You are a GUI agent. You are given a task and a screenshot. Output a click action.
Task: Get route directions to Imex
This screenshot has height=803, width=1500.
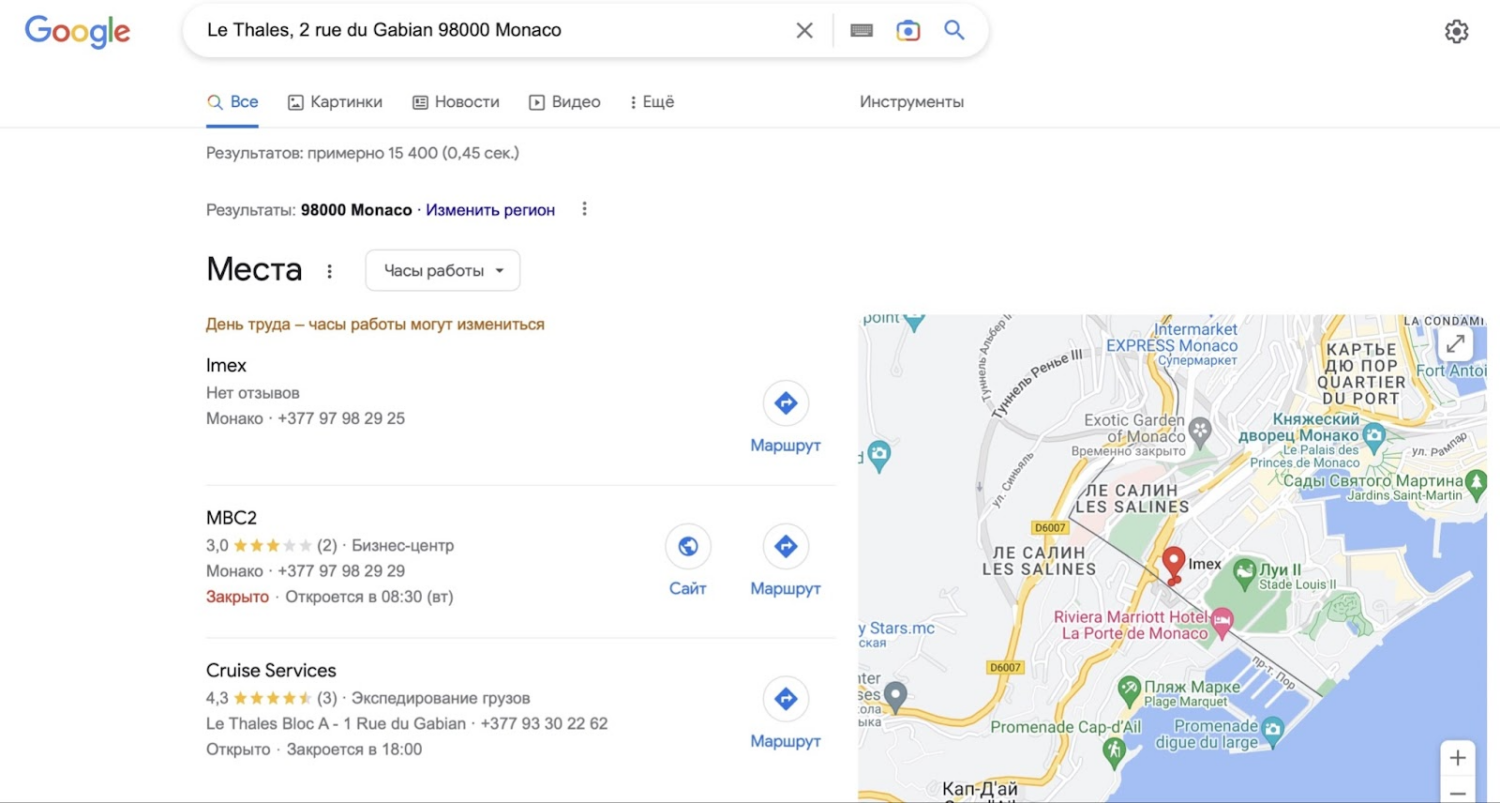pyautogui.click(x=785, y=403)
